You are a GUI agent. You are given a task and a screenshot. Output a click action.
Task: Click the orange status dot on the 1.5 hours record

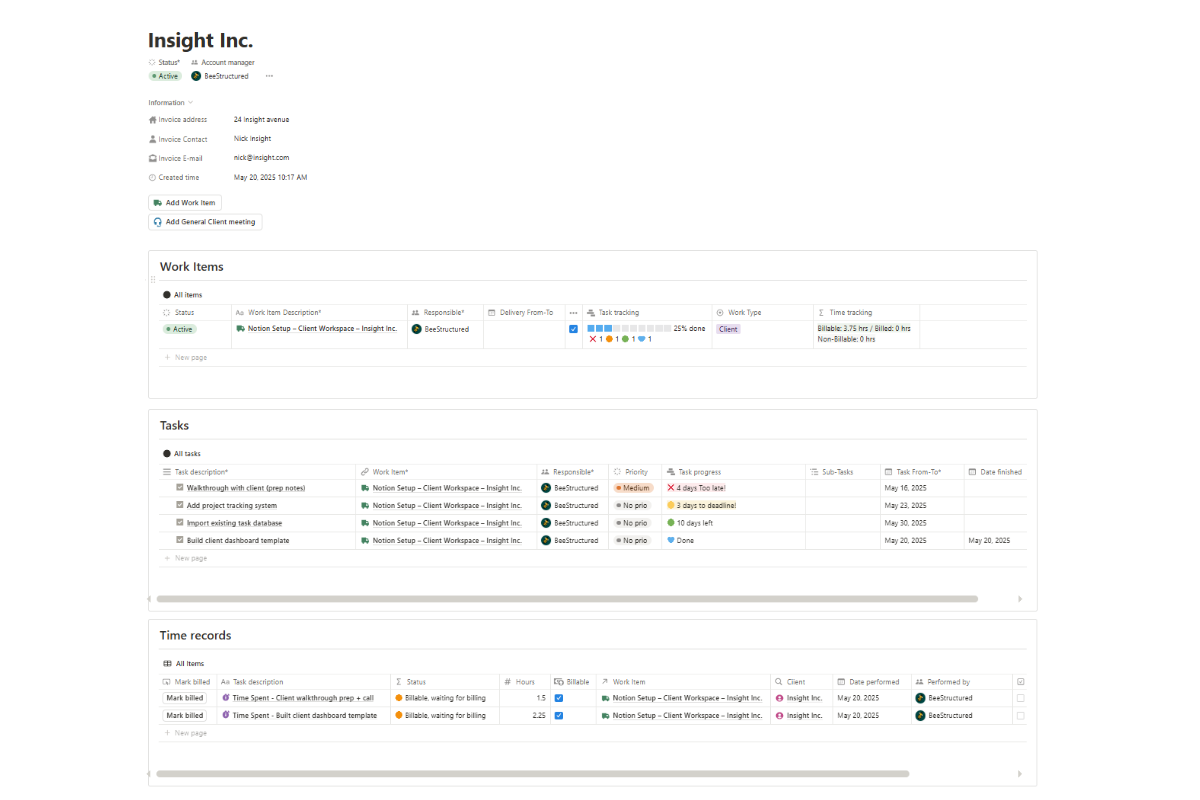(399, 698)
